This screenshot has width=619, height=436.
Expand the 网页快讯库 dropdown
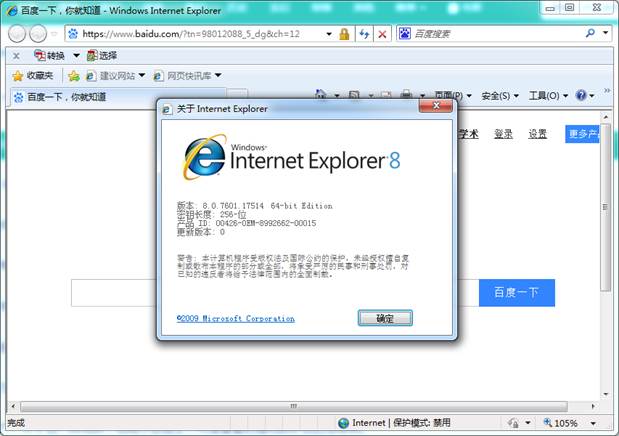188,76
